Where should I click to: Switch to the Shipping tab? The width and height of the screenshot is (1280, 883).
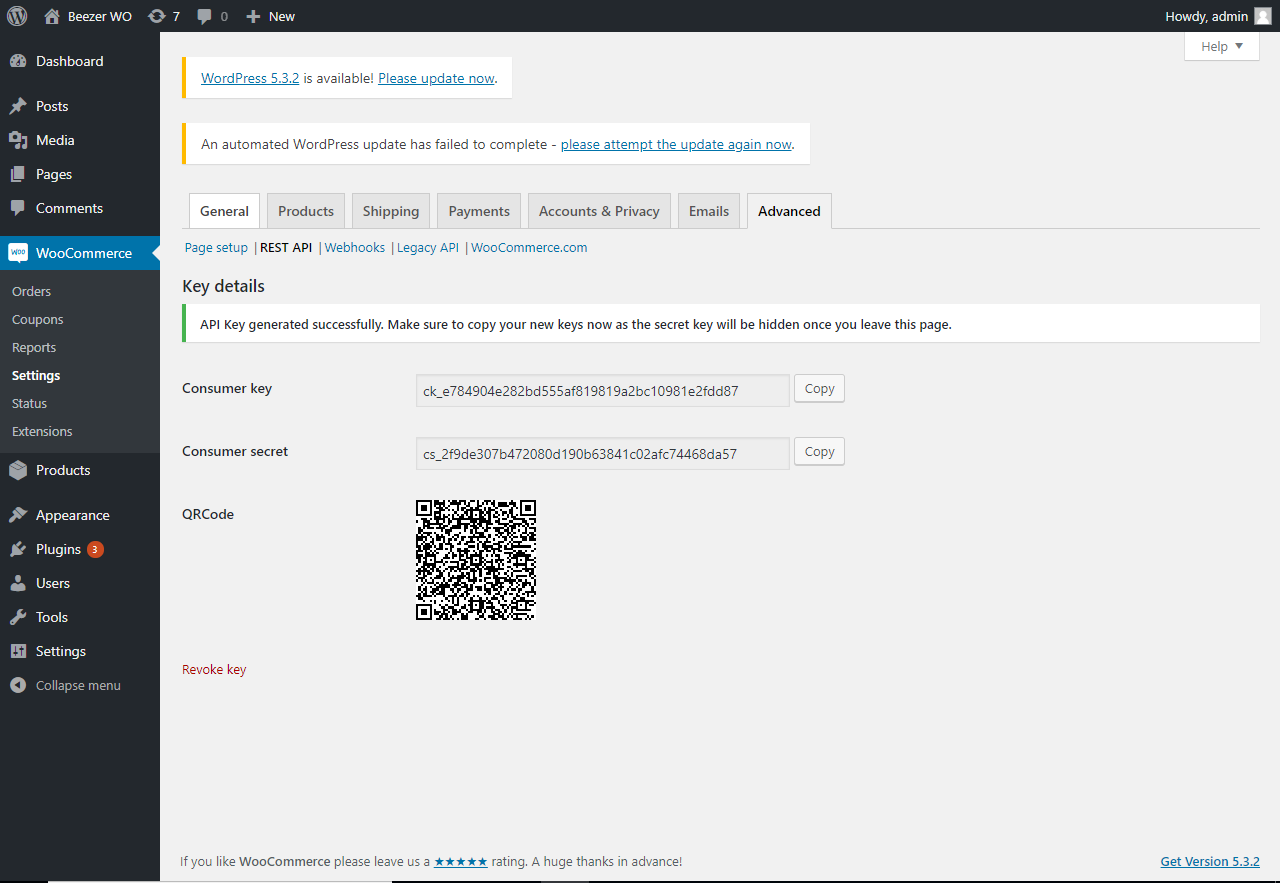pos(390,211)
